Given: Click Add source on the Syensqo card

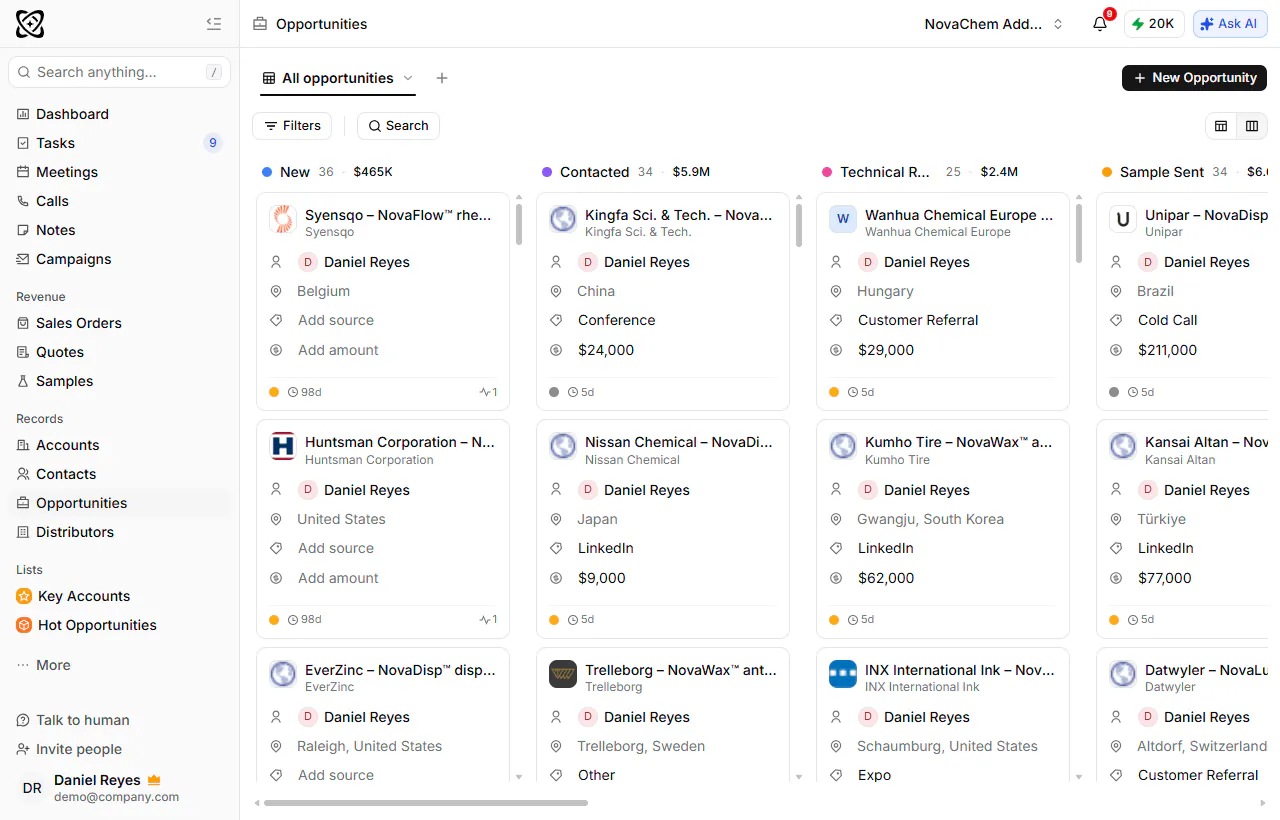Looking at the screenshot, I should [x=336, y=320].
